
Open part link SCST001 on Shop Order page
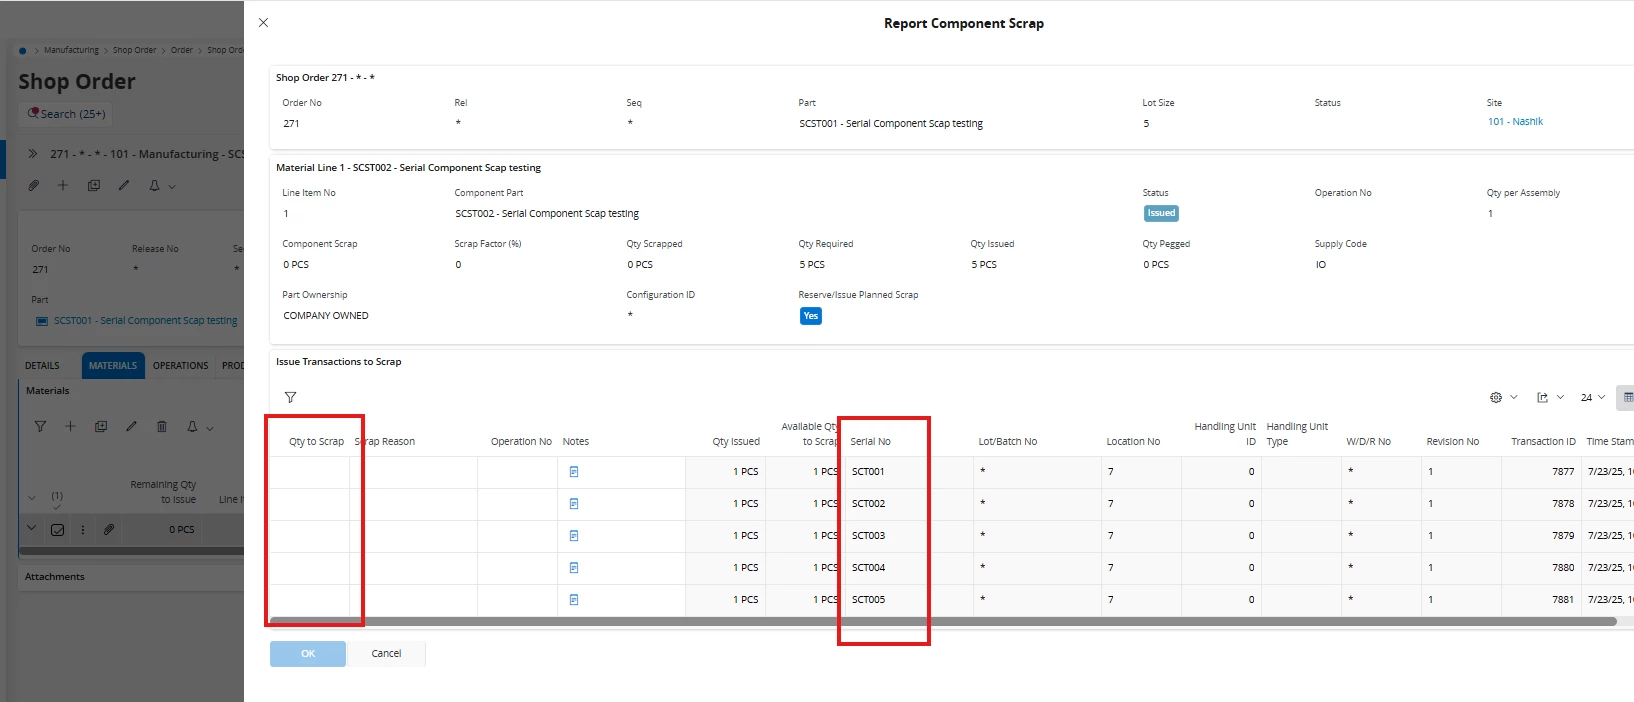click(145, 321)
